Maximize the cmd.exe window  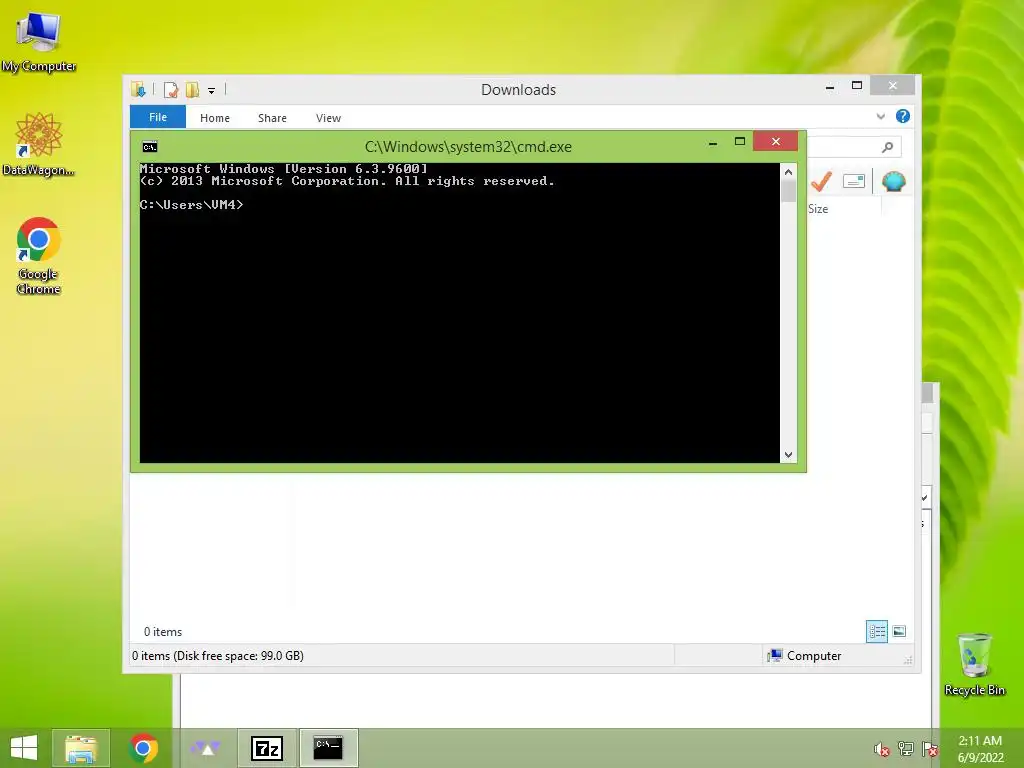(740, 142)
